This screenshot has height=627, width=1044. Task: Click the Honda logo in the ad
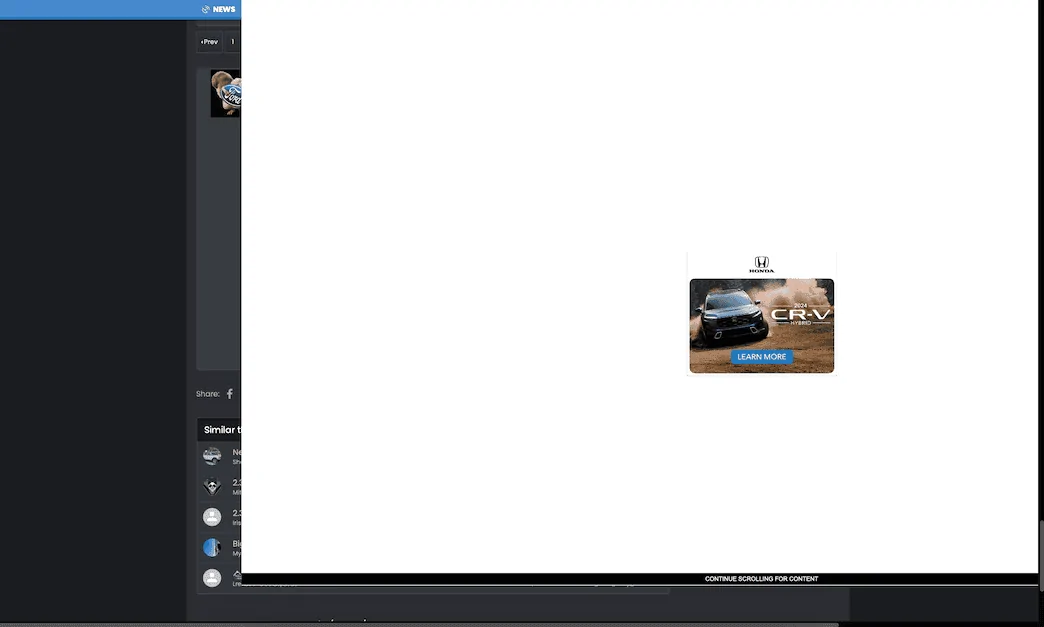click(762, 264)
